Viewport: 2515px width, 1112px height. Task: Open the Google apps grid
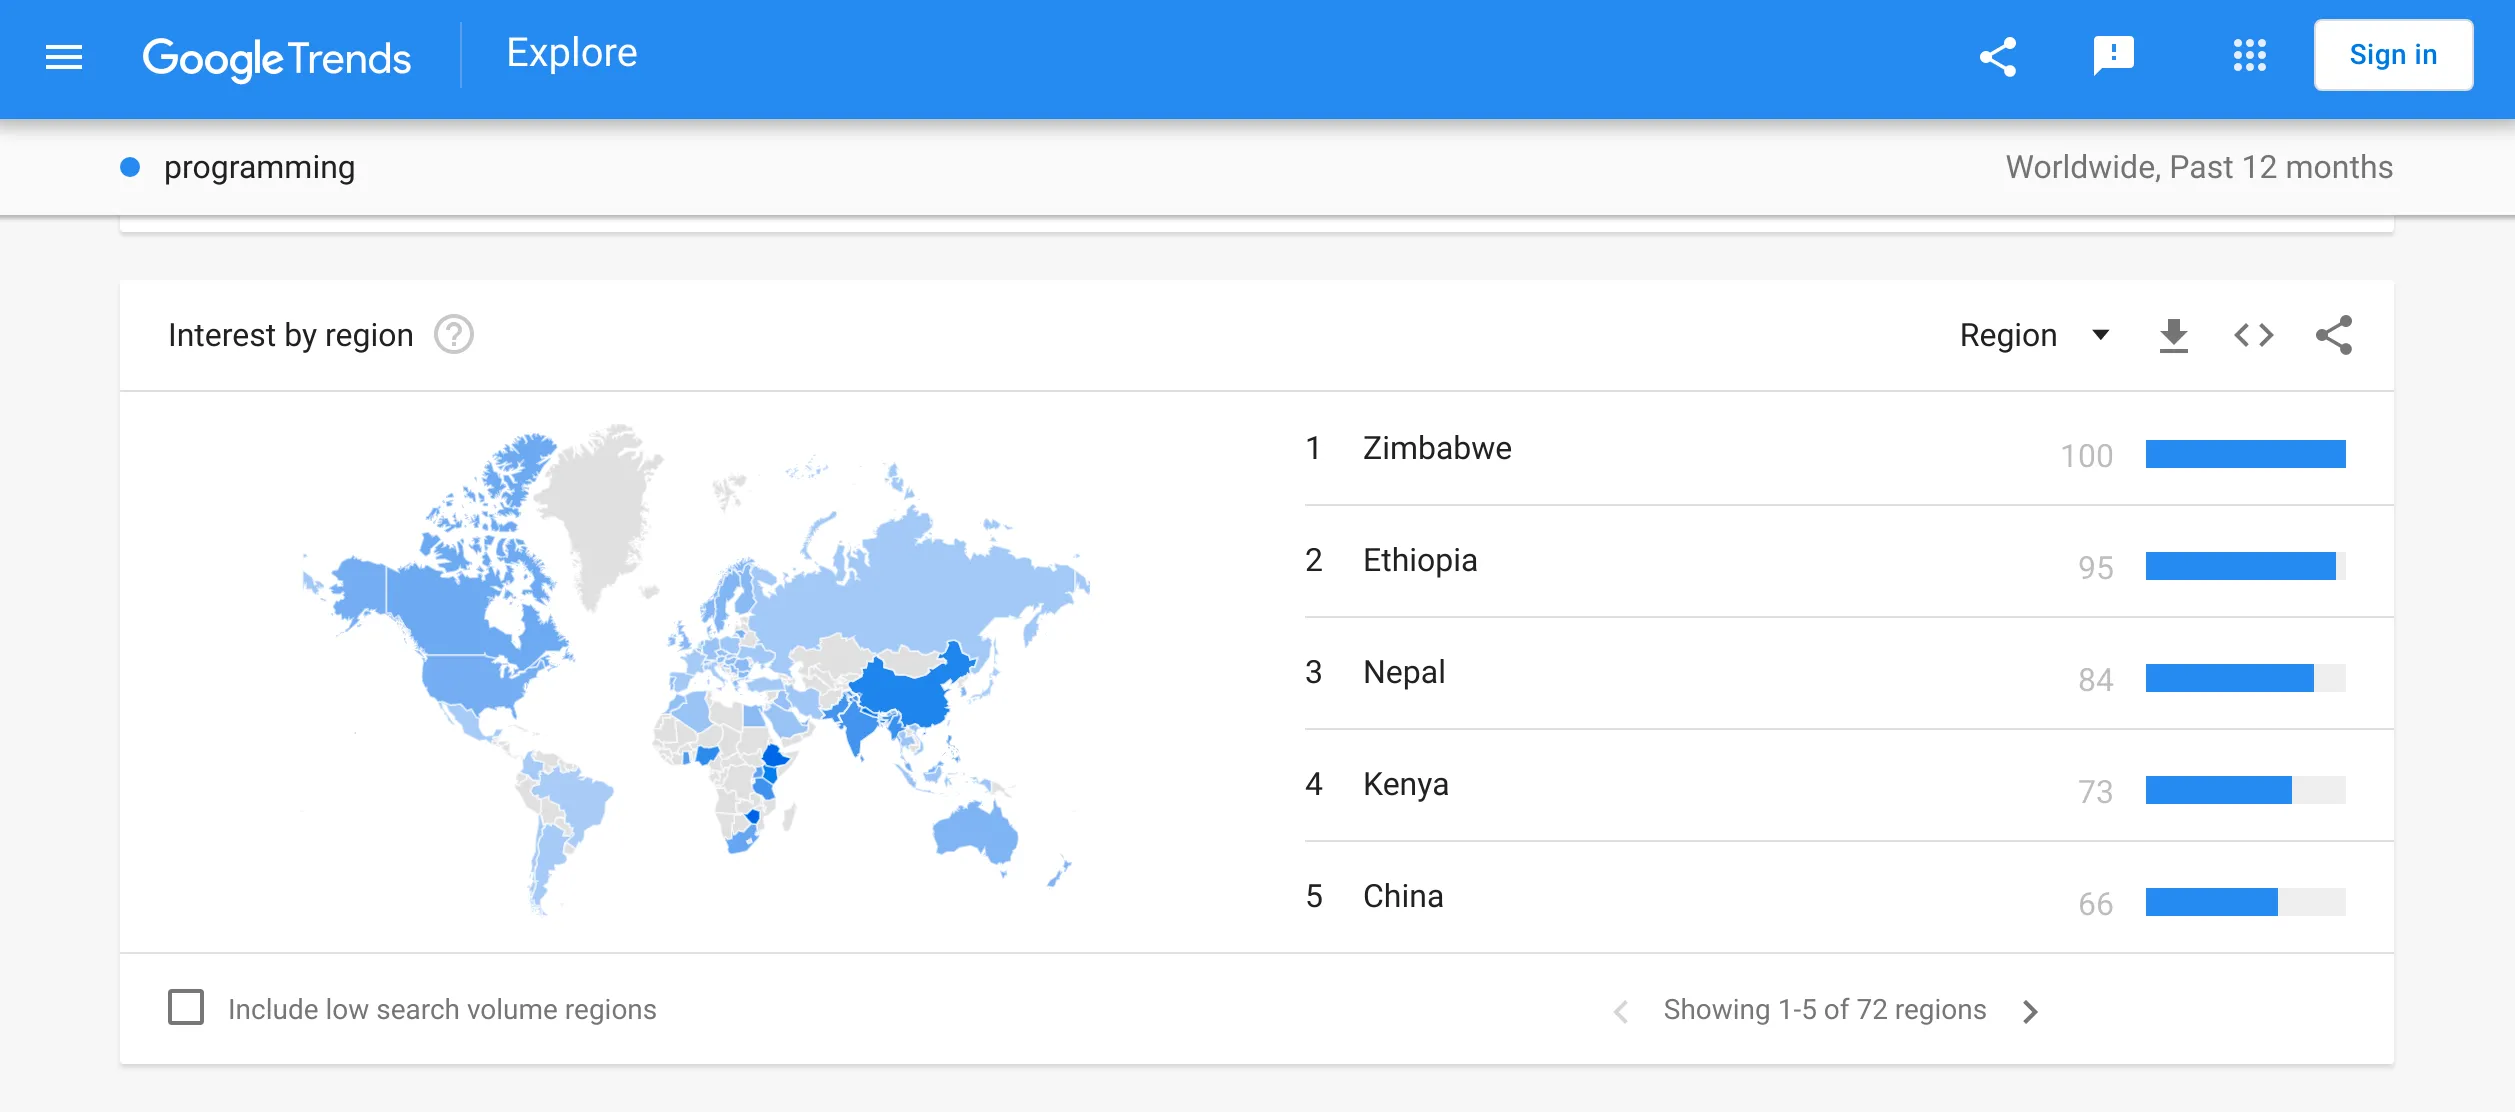point(2250,56)
